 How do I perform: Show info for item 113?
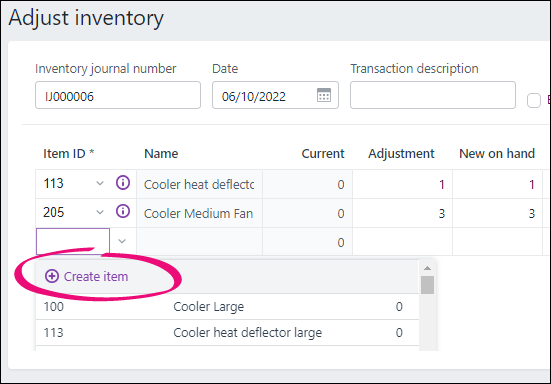pyautogui.click(x=123, y=183)
